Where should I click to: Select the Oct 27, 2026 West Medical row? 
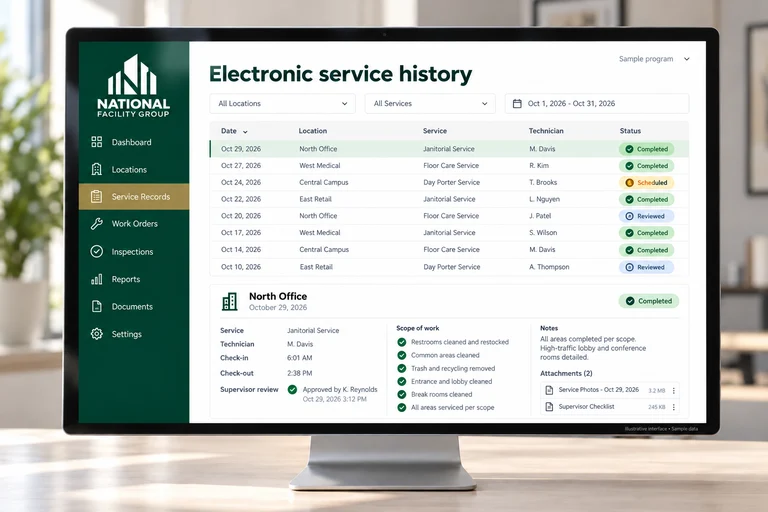pyautogui.click(x=449, y=166)
